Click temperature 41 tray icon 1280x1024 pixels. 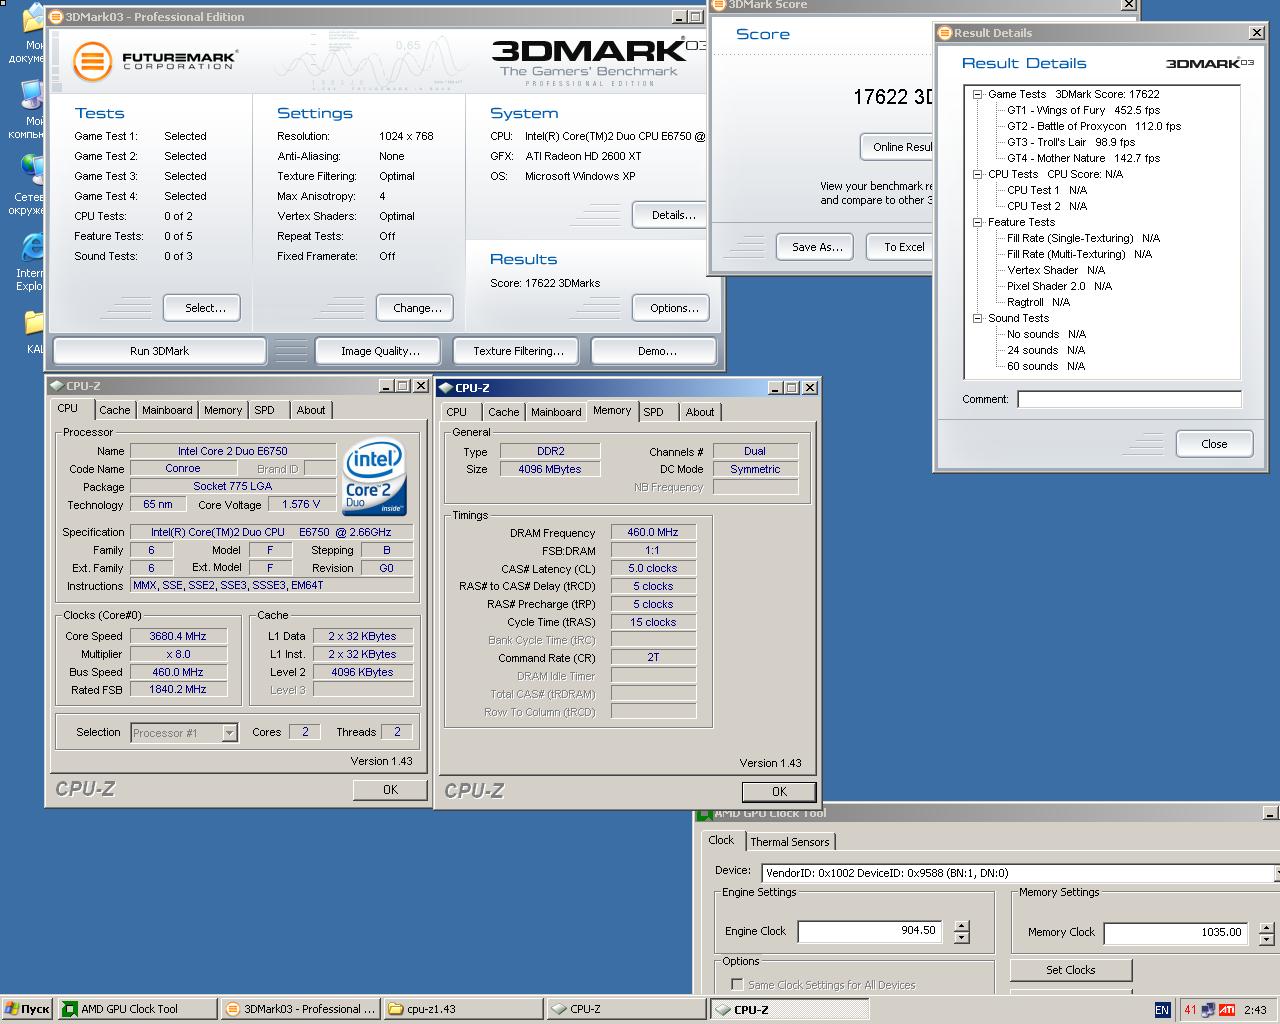click(x=1190, y=1010)
